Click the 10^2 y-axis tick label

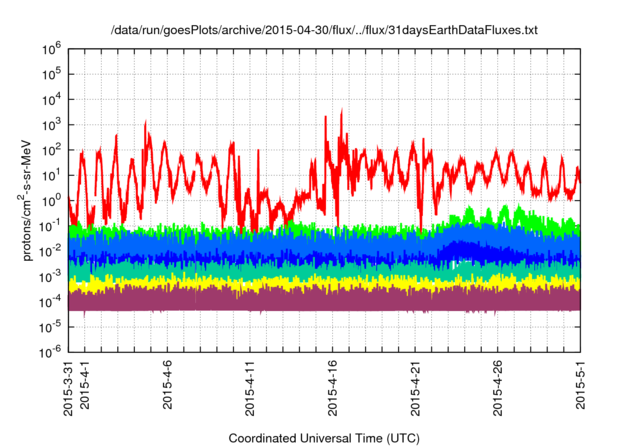tap(52, 151)
